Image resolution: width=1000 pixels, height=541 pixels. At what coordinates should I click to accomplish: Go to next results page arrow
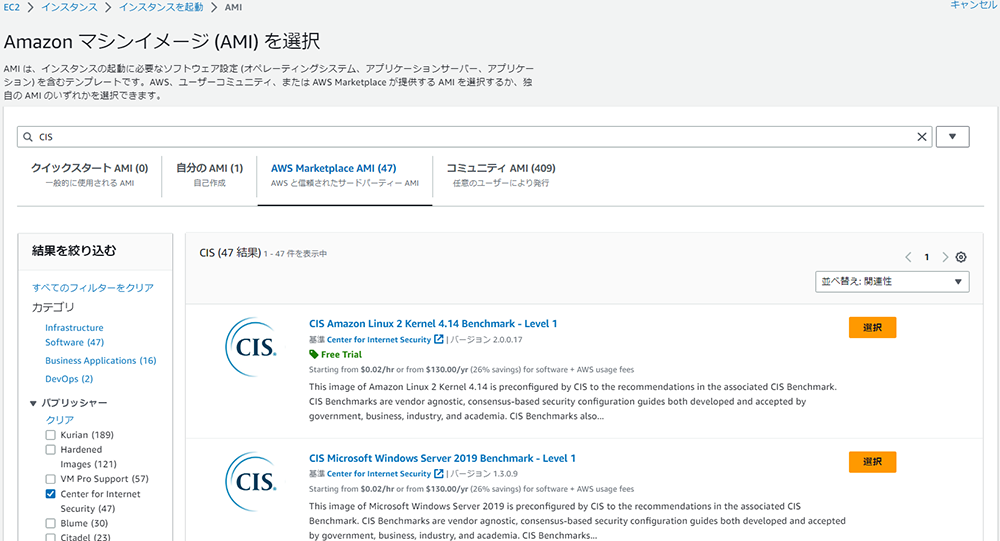tap(945, 257)
